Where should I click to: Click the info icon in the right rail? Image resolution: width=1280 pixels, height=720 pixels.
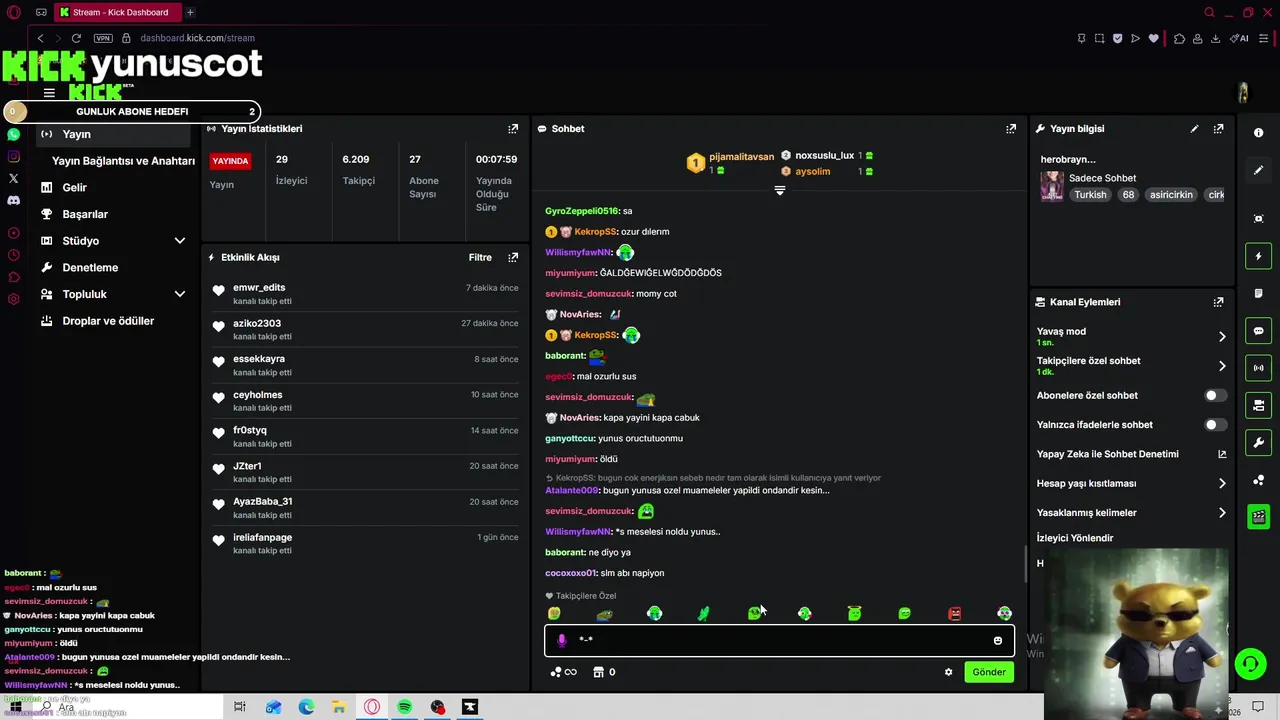[x=1259, y=133]
